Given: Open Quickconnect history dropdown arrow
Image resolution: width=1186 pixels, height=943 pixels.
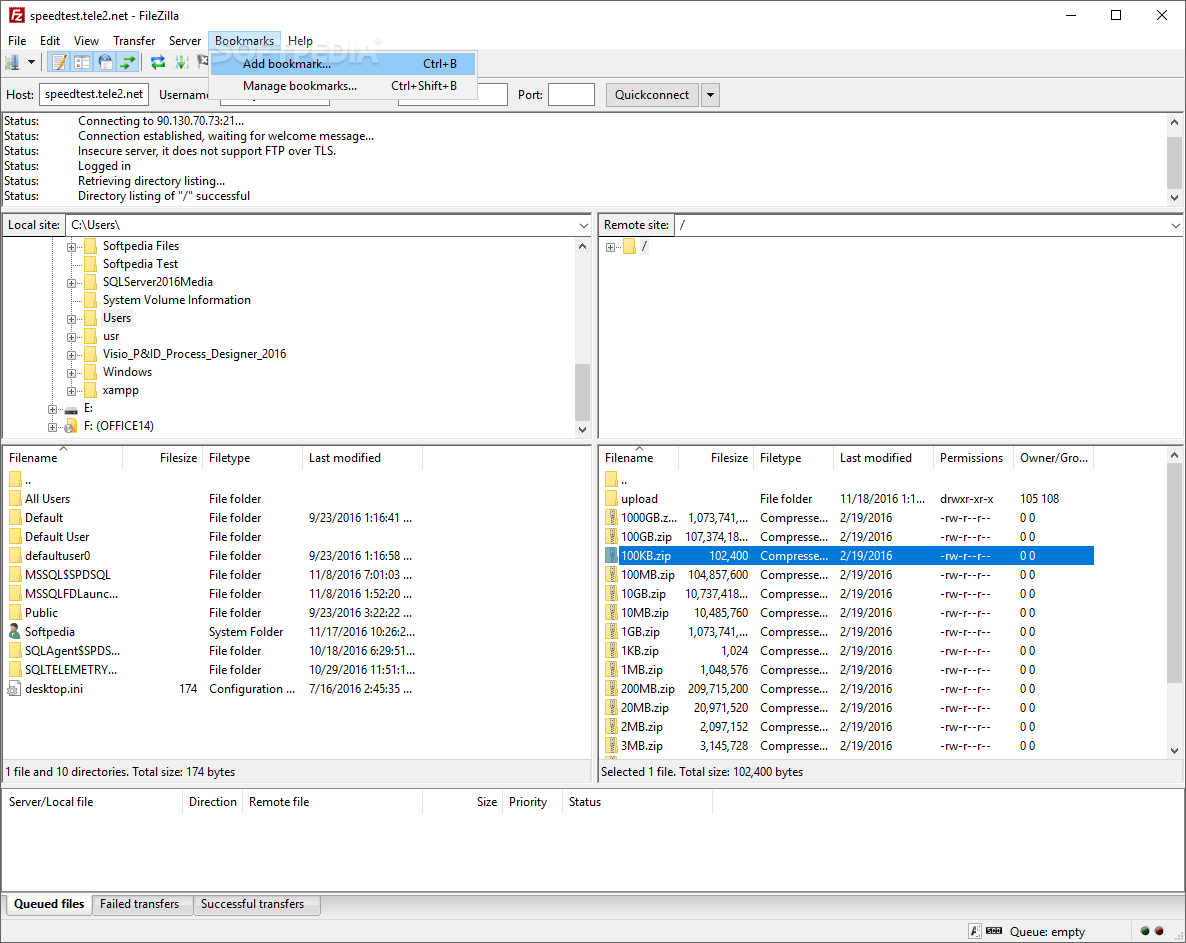Looking at the screenshot, I should [x=710, y=95].
